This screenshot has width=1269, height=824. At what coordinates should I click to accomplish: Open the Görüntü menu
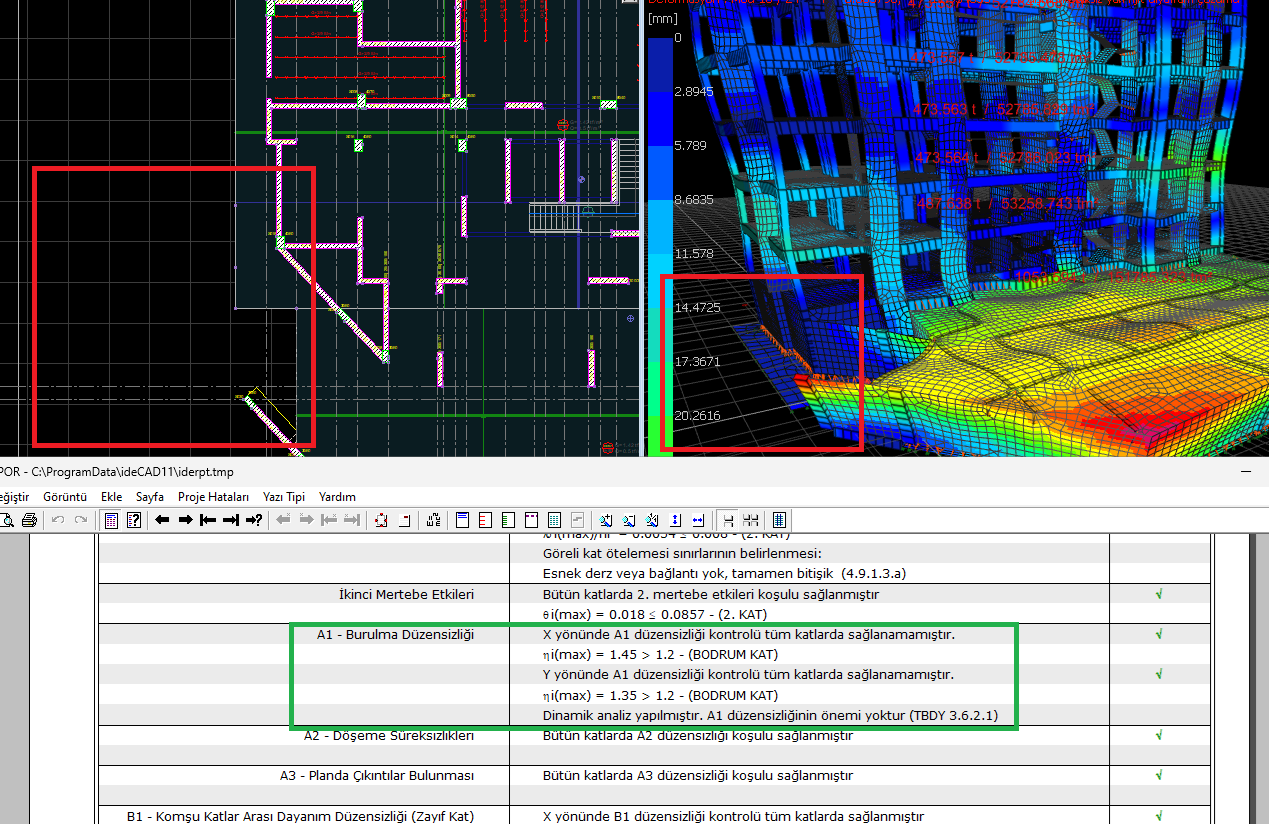click(65, 496)
